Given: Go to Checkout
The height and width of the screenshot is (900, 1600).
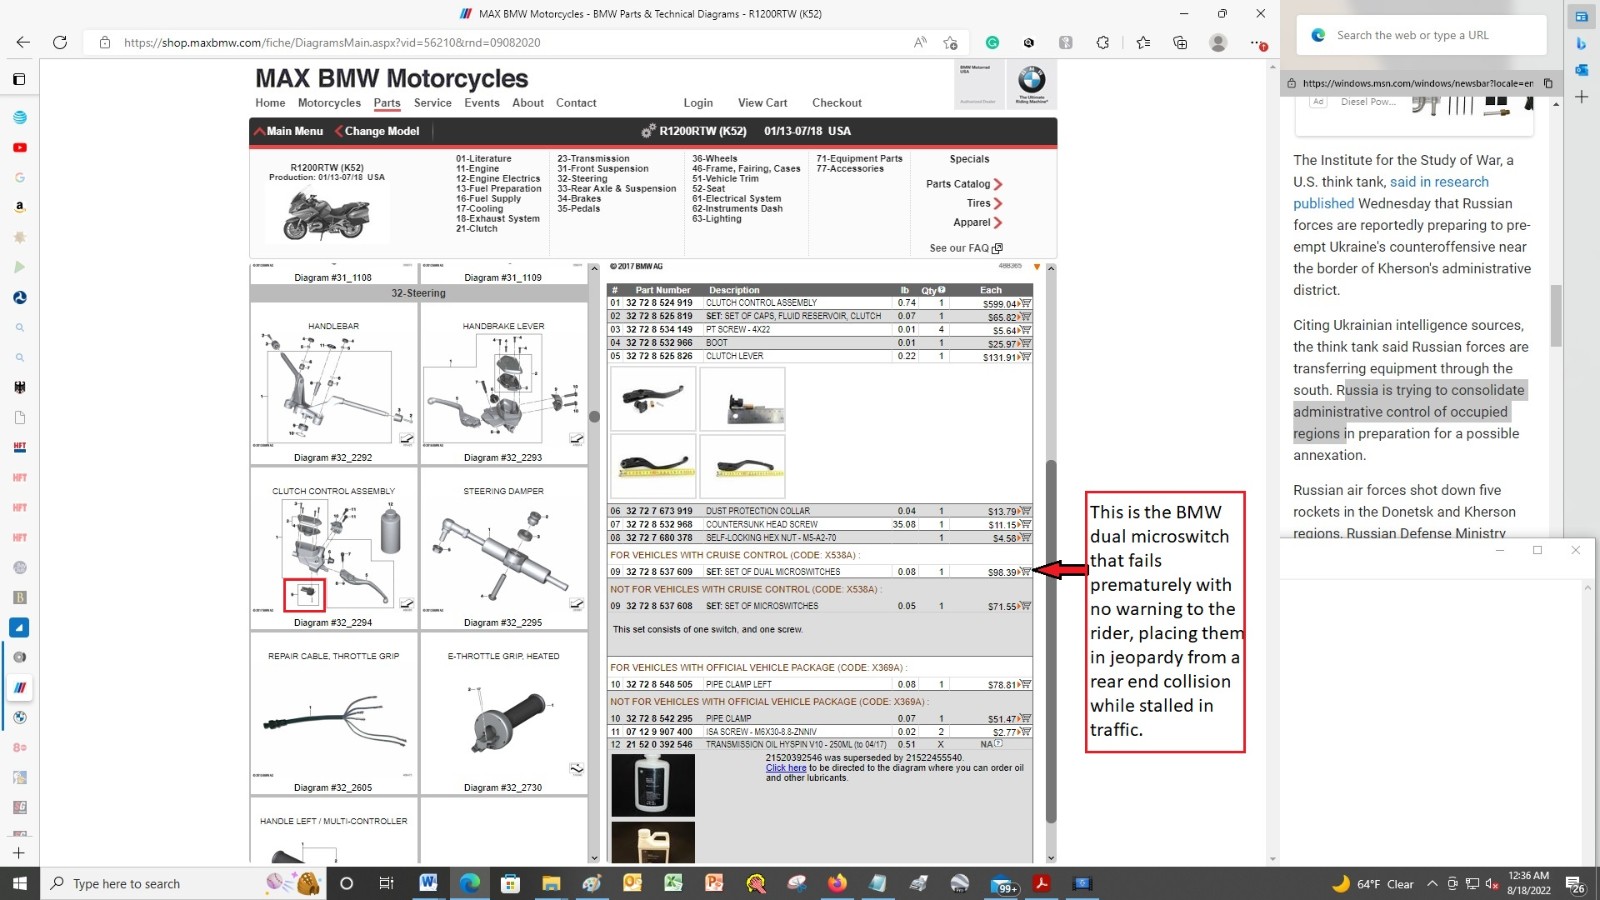Looking at the screenshot, I should coord(837,103).
